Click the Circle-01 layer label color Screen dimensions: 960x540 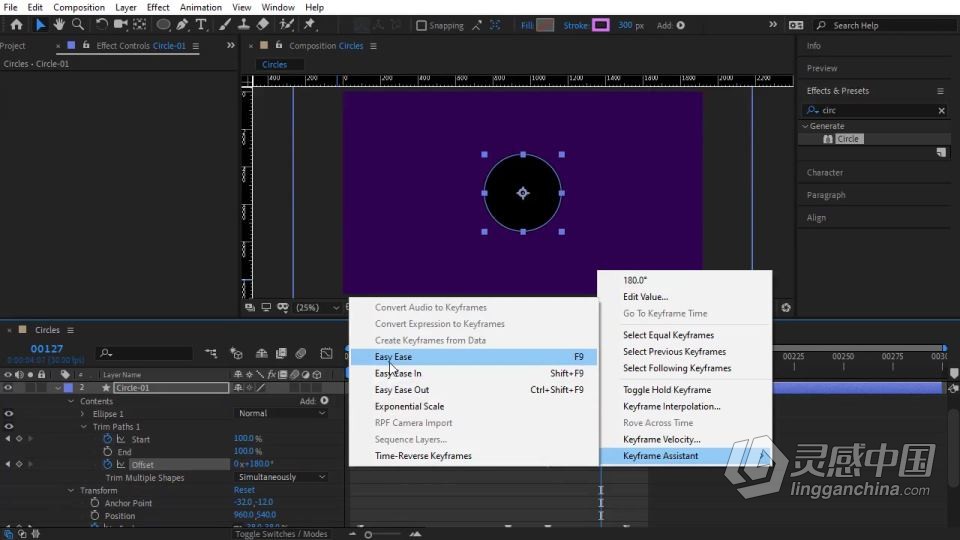(69, 388)
